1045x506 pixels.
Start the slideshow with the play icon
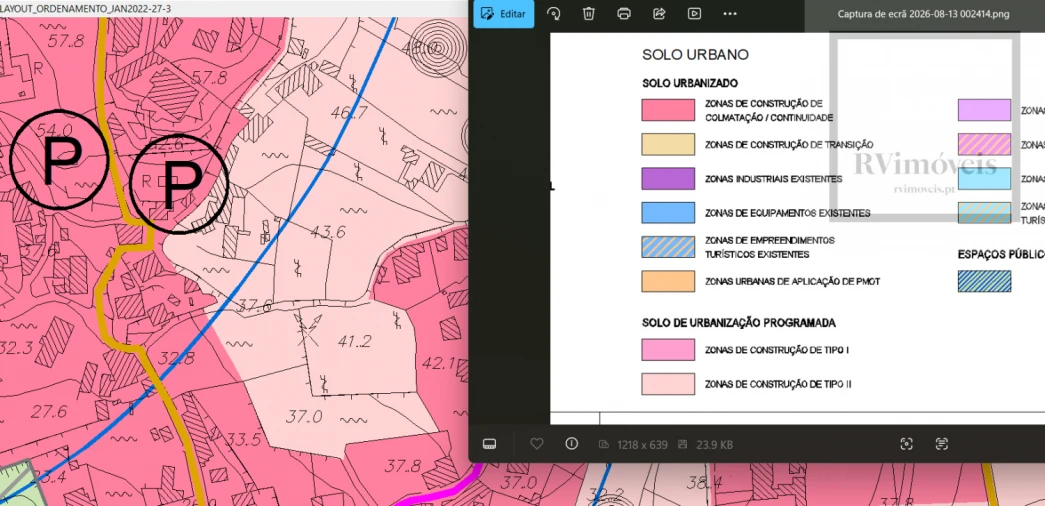click(694, 13)
